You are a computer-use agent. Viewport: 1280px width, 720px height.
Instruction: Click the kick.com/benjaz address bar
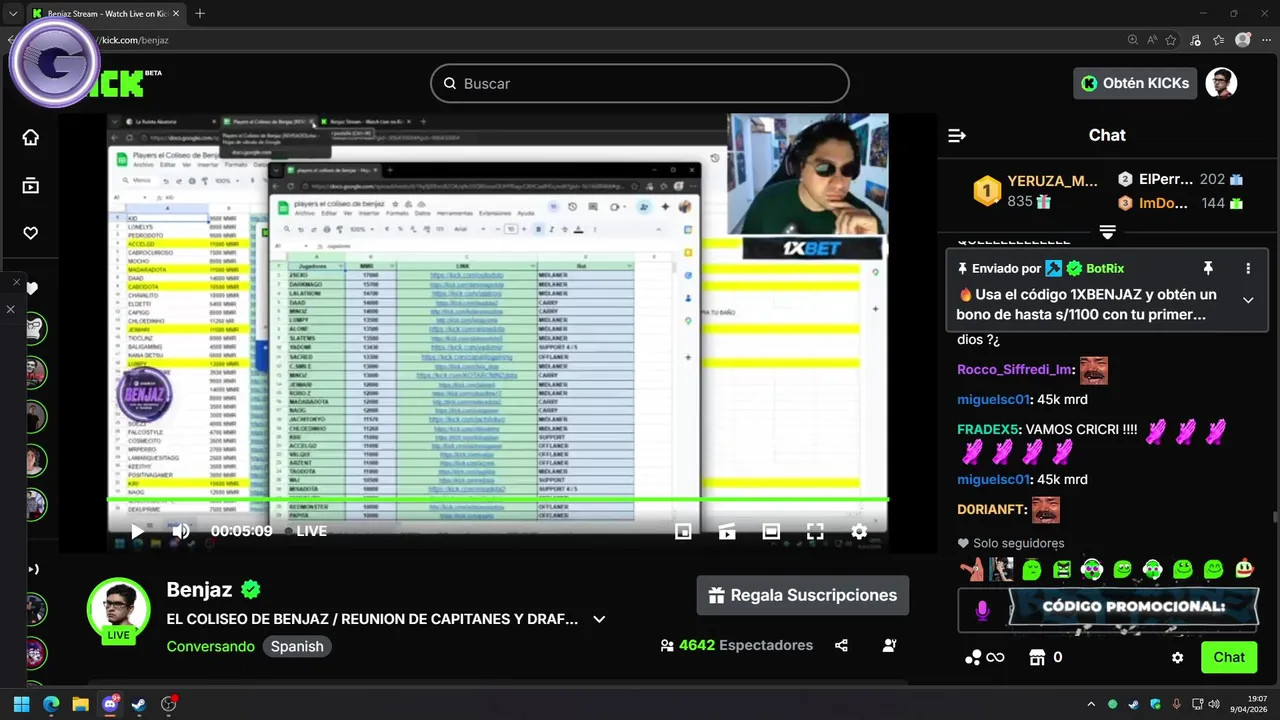600,40
